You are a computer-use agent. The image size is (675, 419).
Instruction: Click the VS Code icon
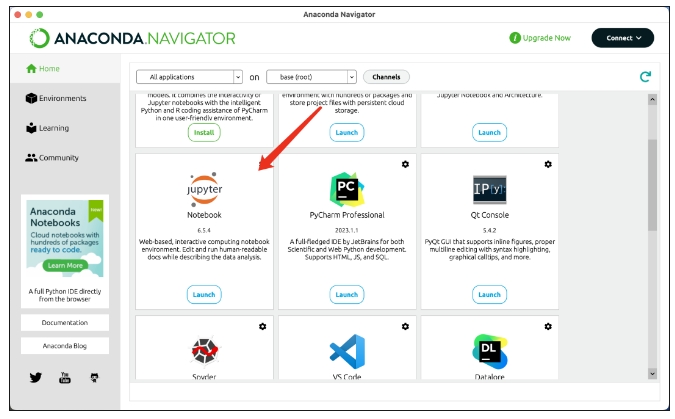click(346, 350)
